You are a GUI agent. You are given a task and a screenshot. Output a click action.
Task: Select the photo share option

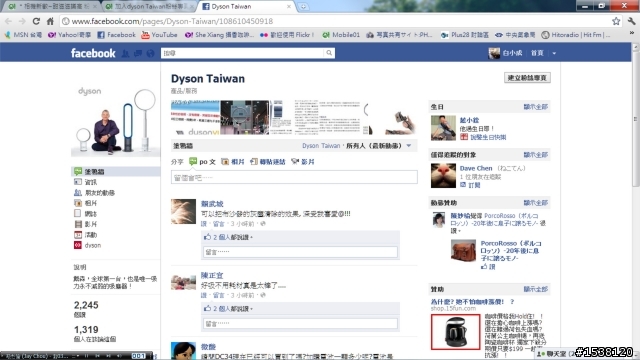(x=233, y=162)
